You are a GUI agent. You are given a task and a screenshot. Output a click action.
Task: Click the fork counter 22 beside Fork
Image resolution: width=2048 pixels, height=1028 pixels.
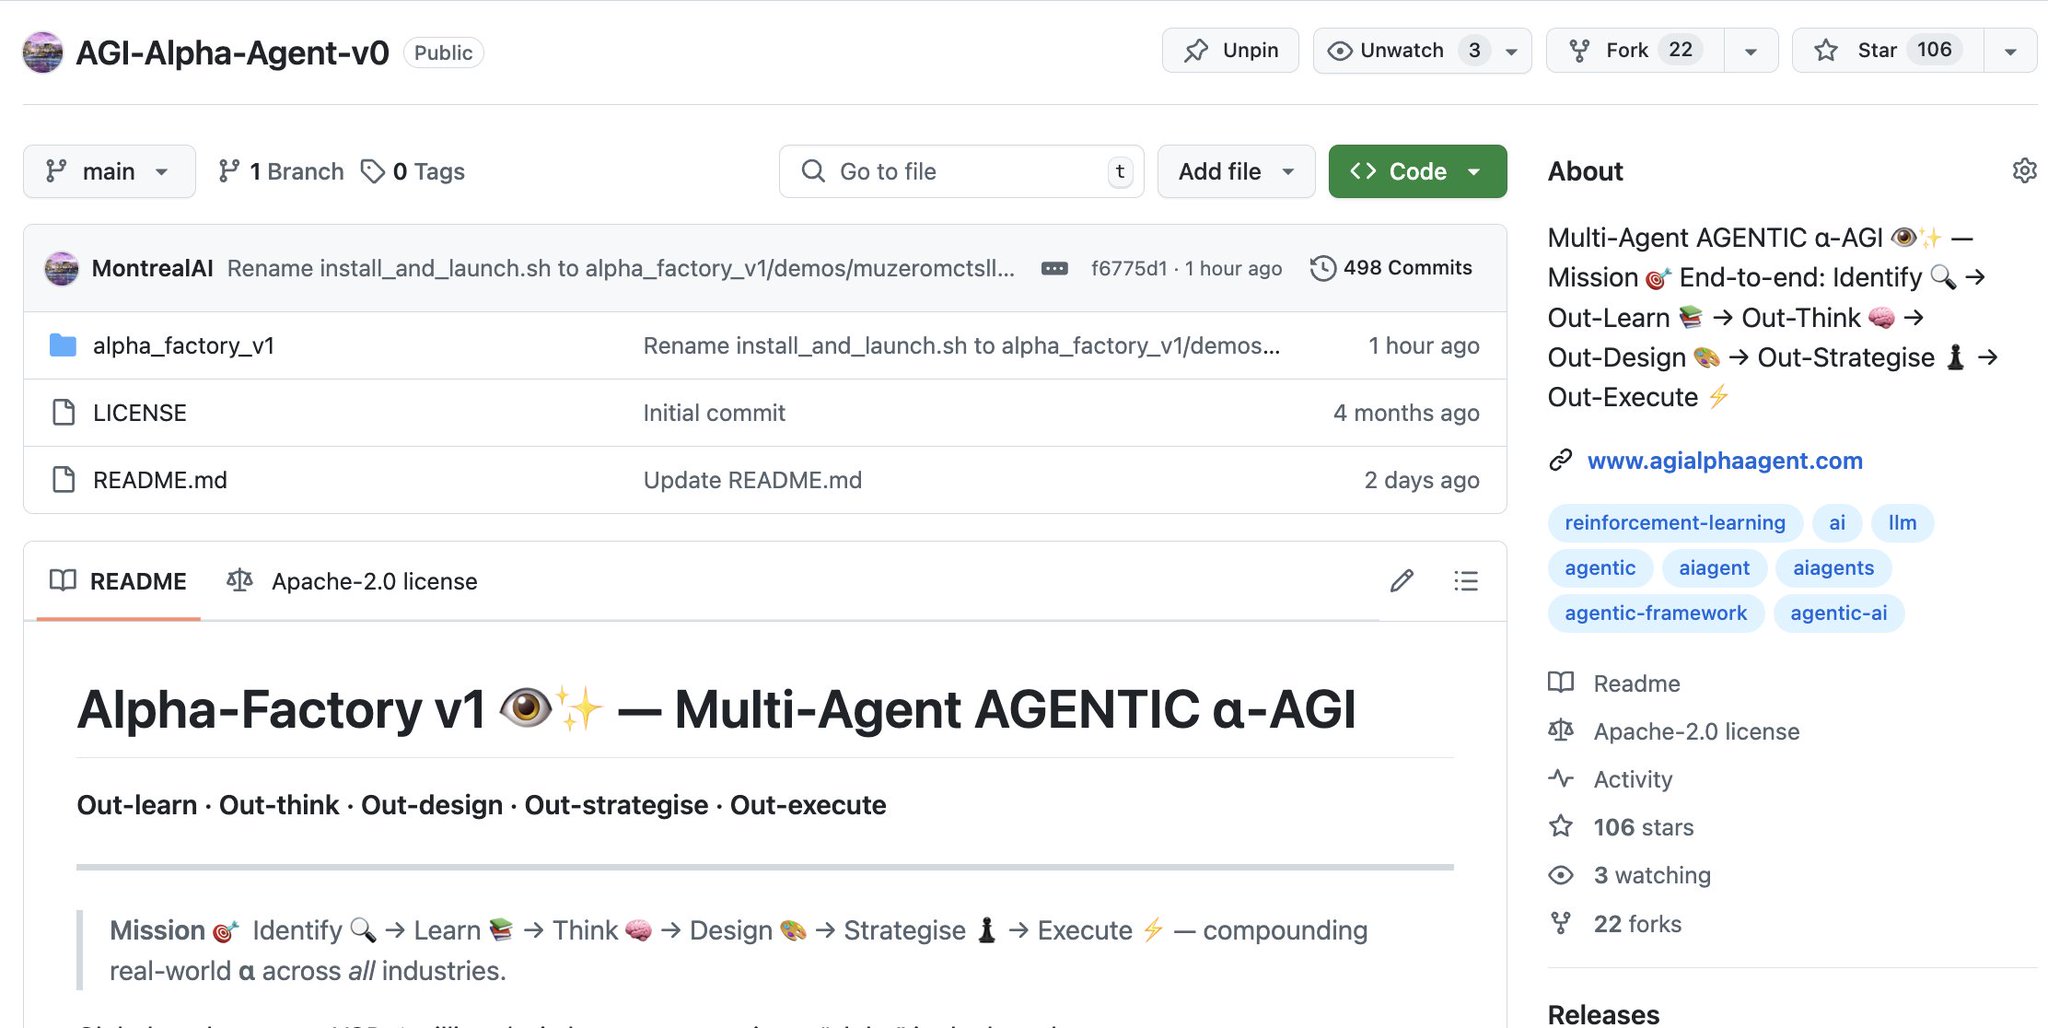[1681, 50]
